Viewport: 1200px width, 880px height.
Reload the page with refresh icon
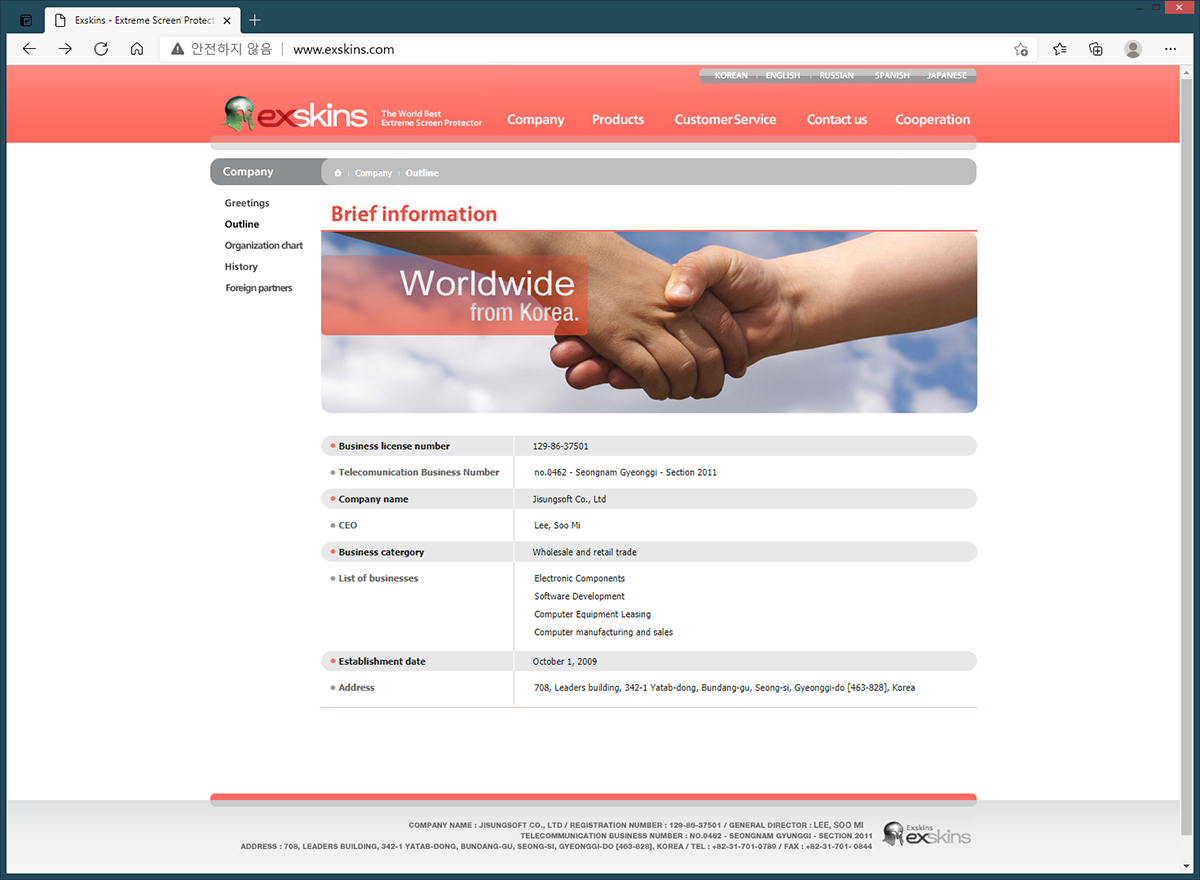[101, 49]
